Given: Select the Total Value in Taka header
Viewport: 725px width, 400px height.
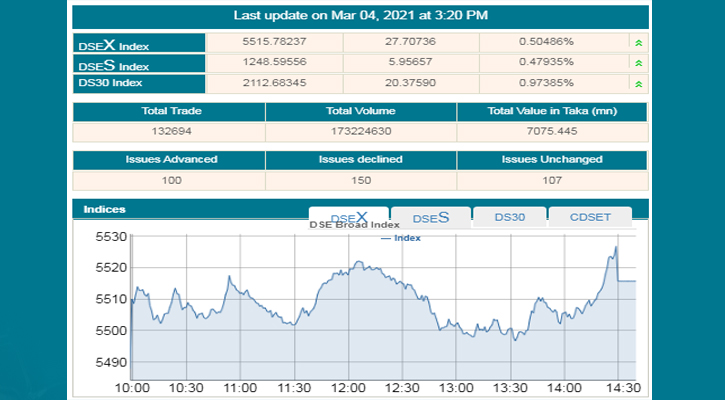Looking at the screenshot, I should (552, 112).
